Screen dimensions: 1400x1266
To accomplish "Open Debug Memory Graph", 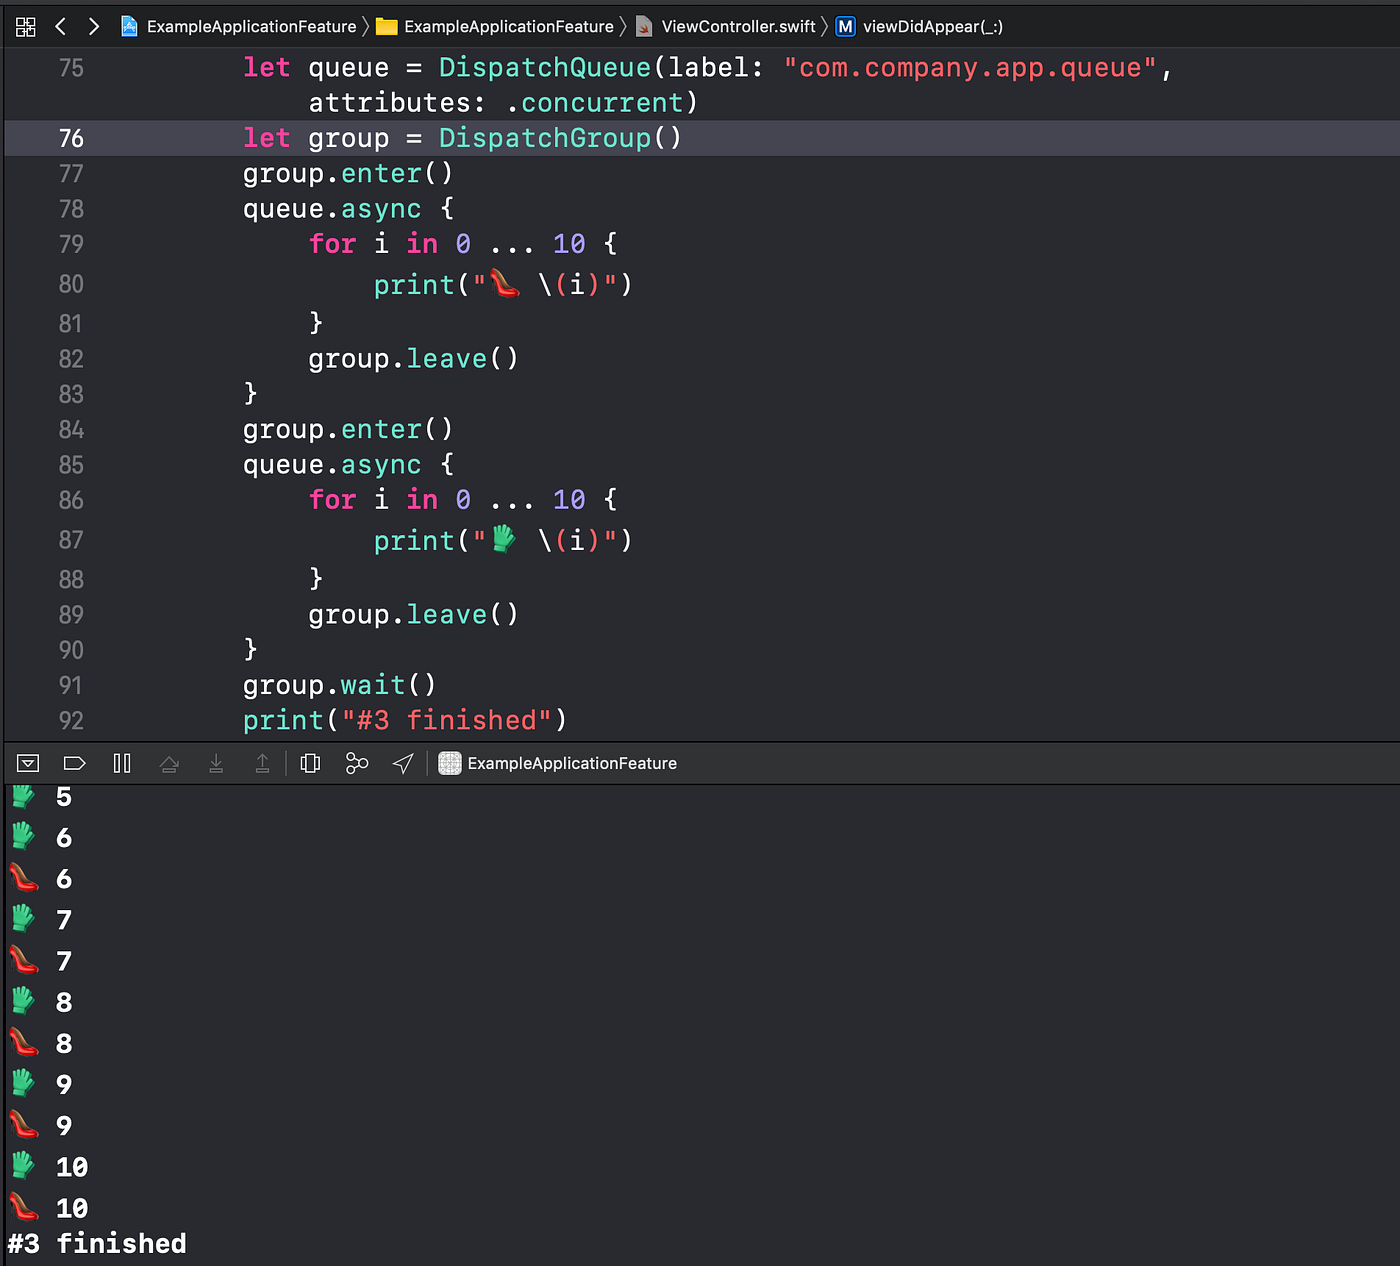I will [357, 763].
